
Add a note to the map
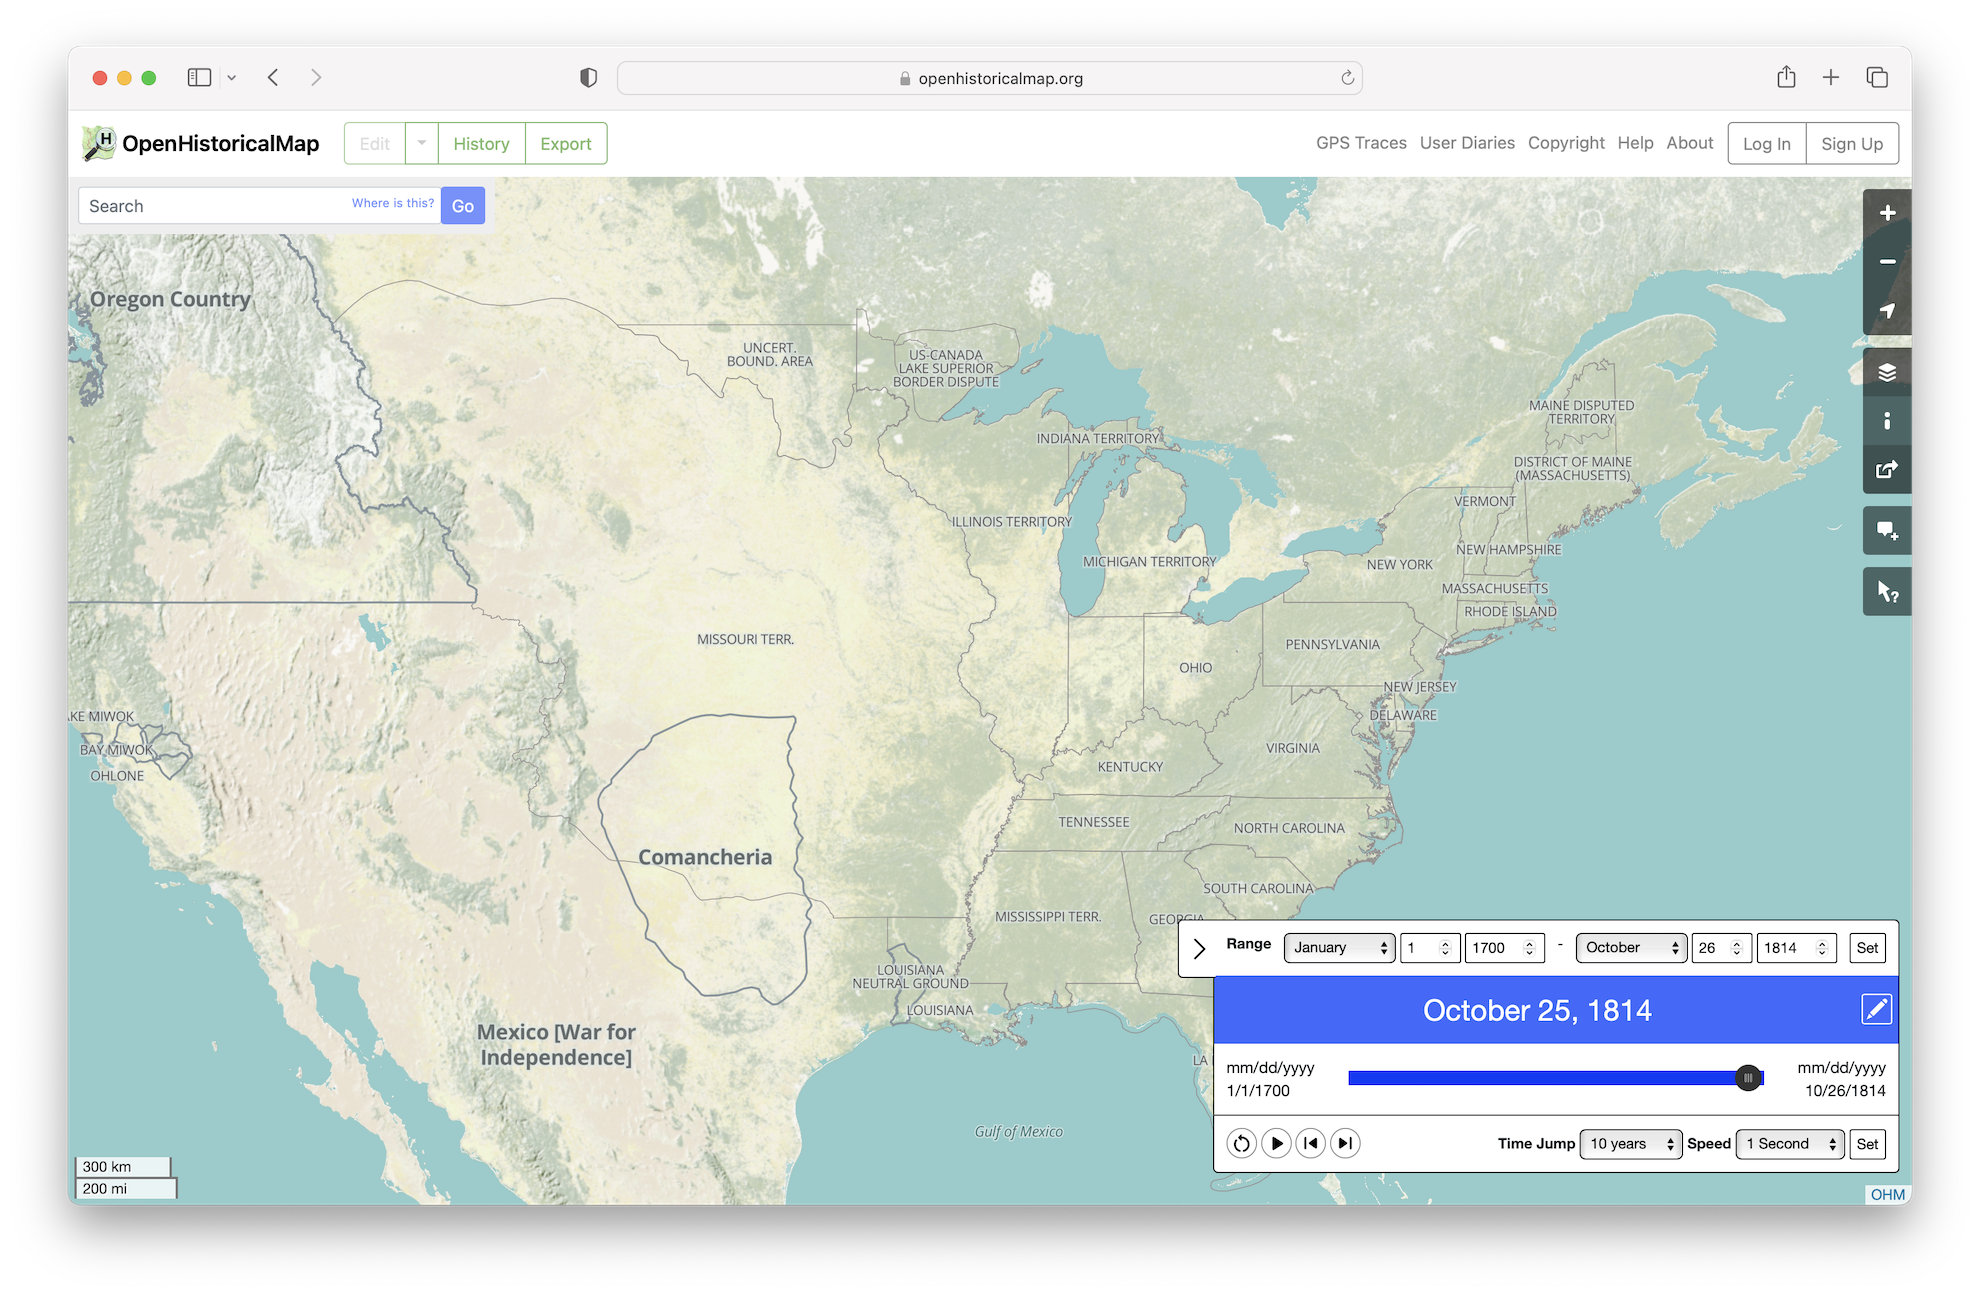click(x=1887, y=531)
